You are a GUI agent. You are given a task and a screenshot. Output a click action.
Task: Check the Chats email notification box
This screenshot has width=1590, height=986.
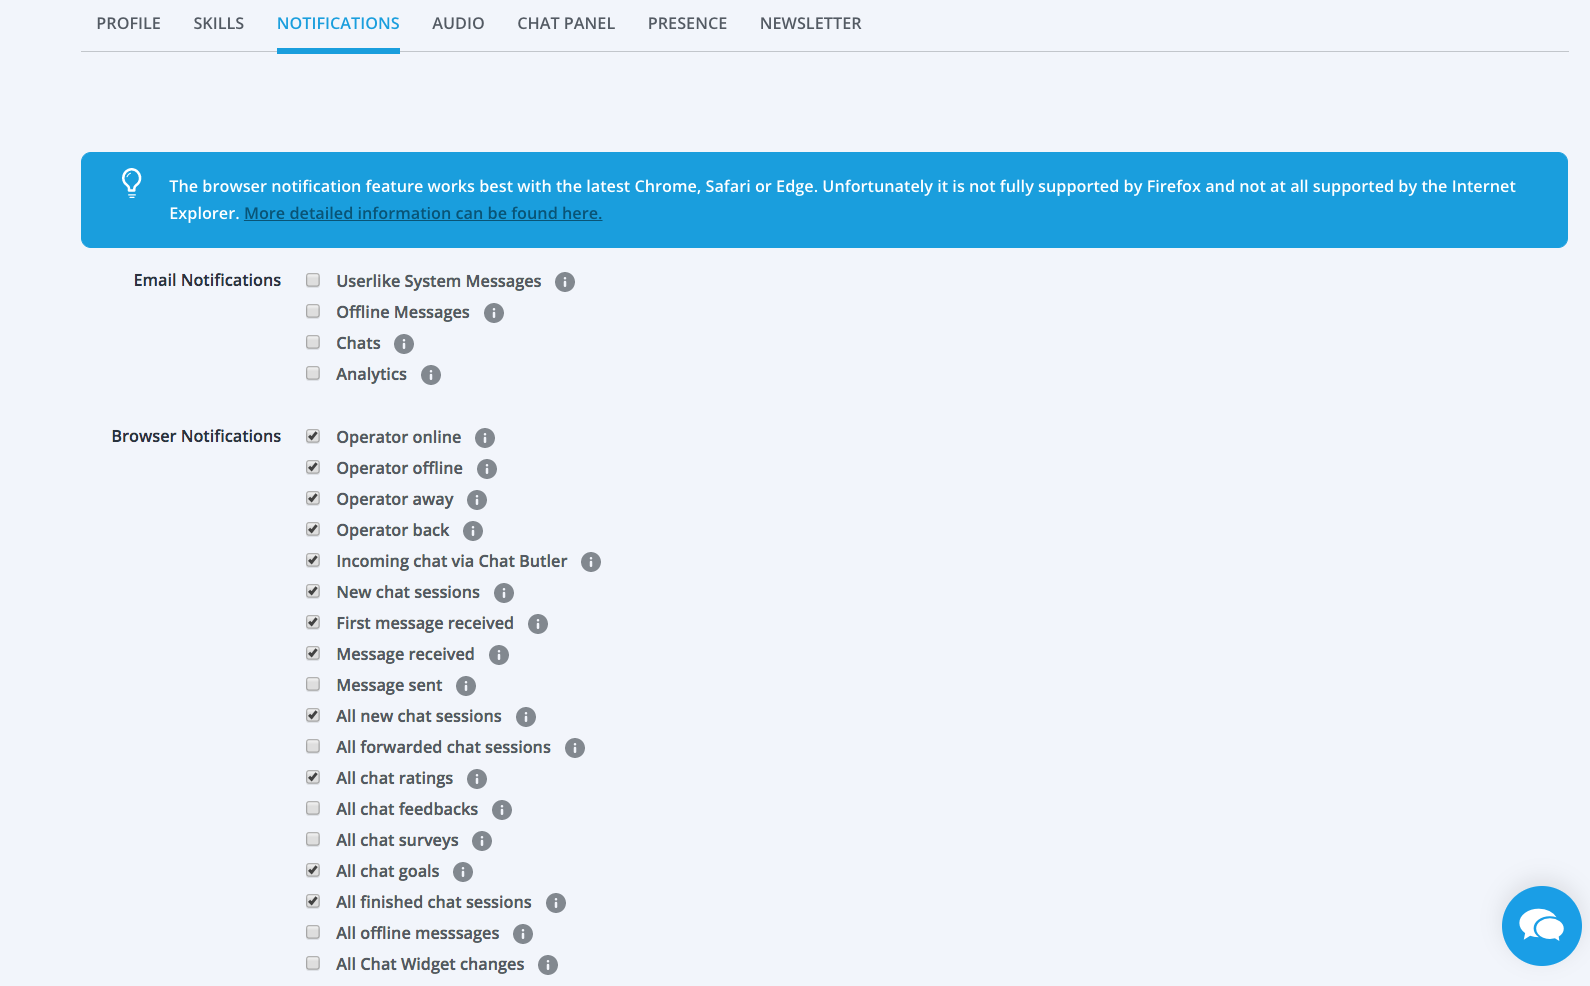click(x=313, y=342)
